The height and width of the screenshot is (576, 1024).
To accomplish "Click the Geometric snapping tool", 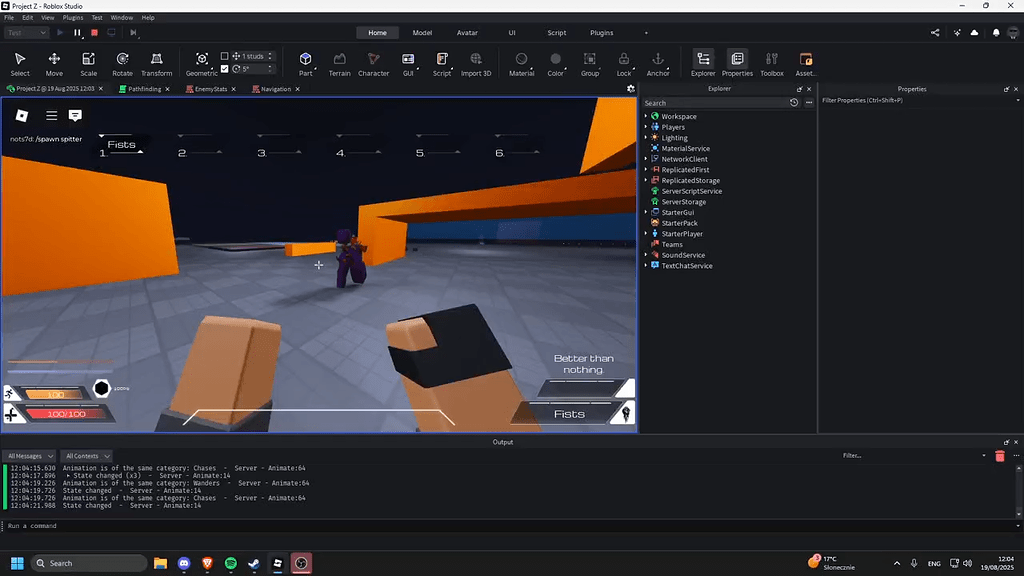I will (201, 64).
